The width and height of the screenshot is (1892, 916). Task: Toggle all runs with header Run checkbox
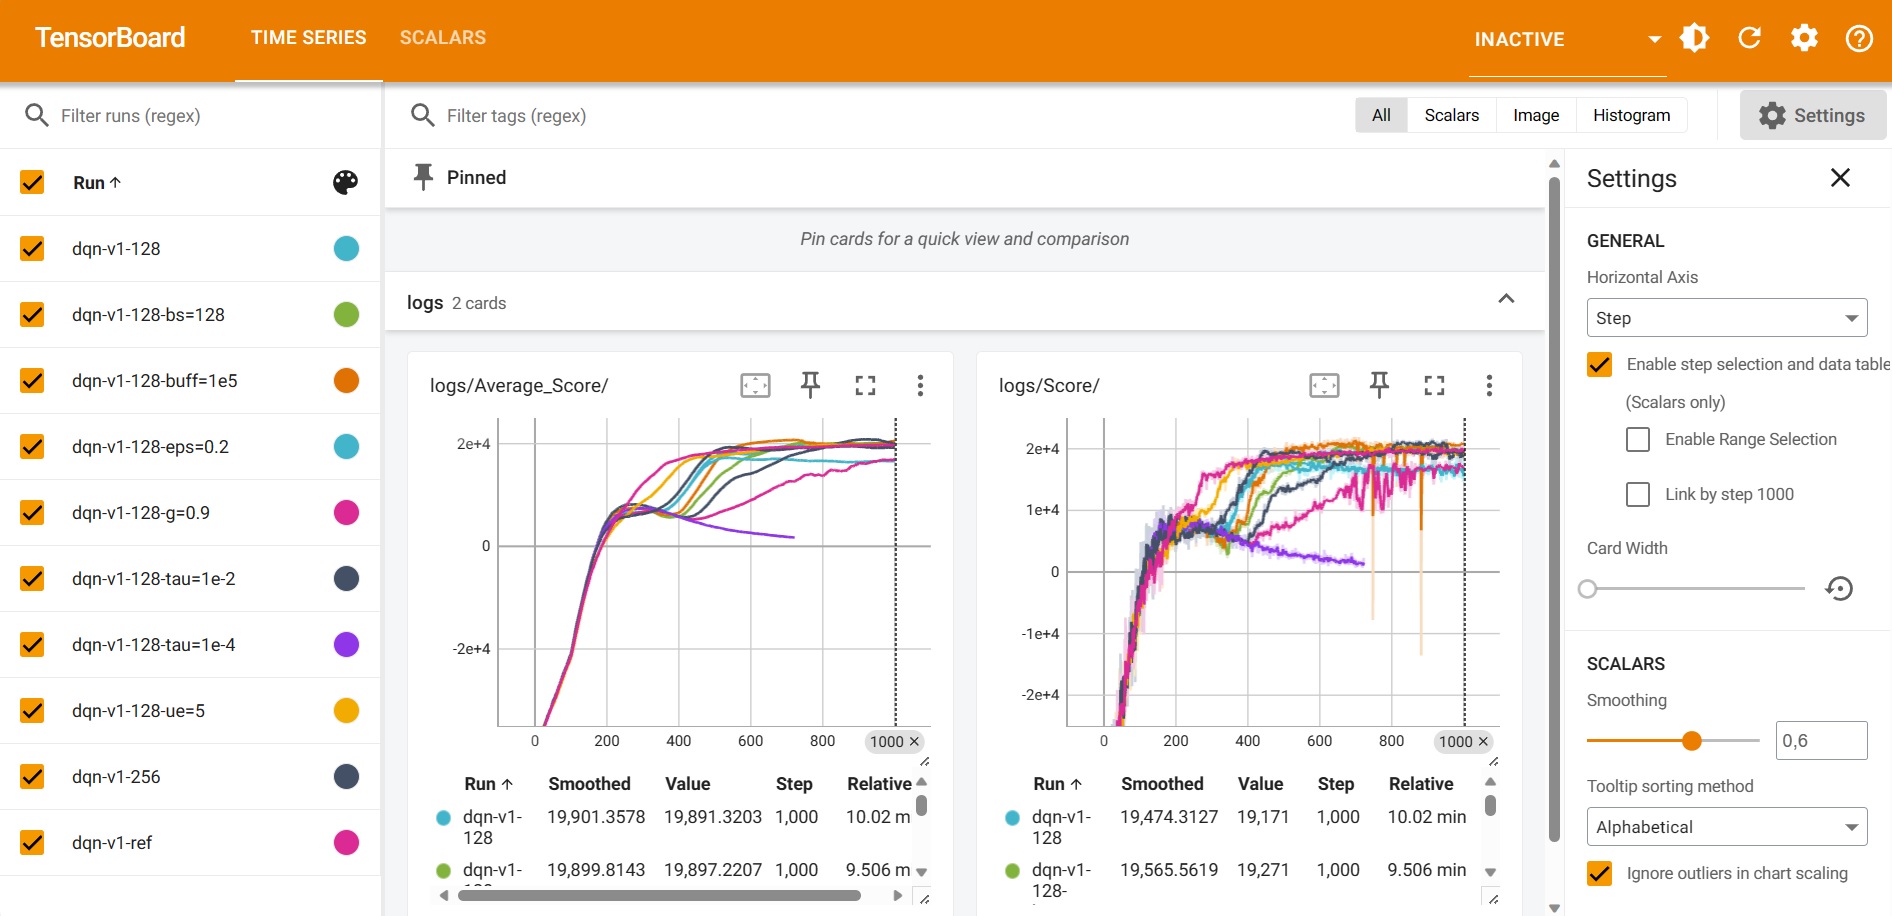click(x=32, y=182)
